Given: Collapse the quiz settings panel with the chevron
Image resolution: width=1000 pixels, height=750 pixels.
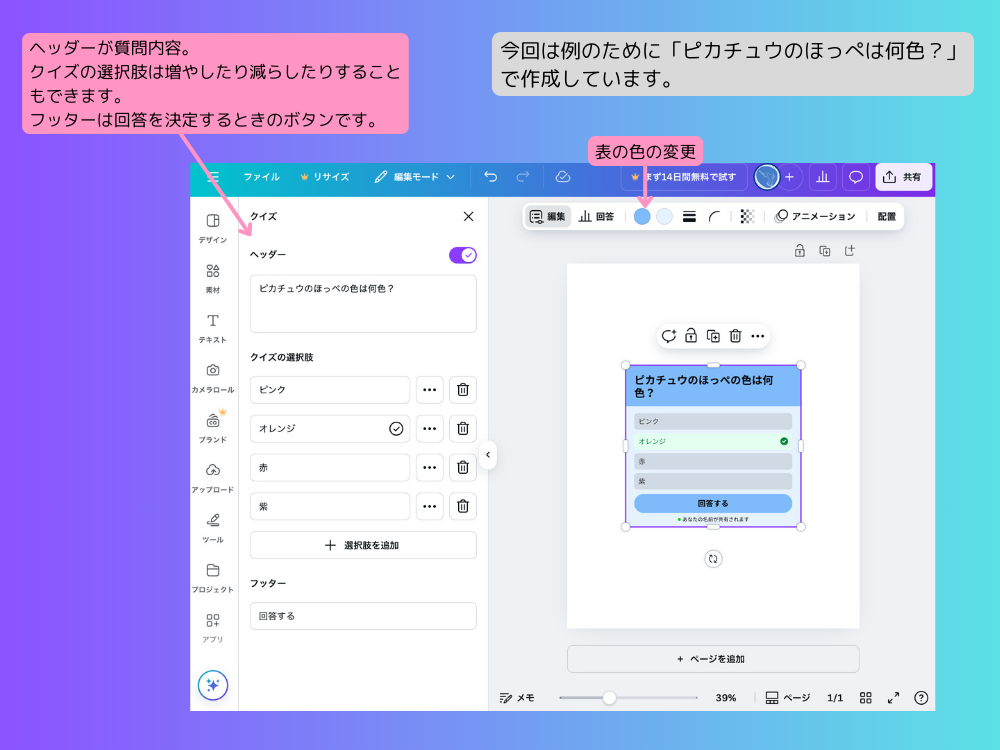Looking at the screenshot, I should [487, 455].
